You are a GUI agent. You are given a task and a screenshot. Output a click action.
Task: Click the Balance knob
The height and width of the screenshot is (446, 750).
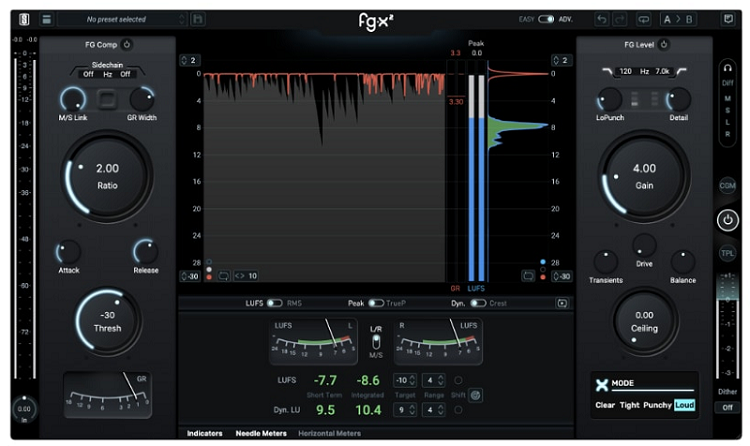(x=683, y=262)
